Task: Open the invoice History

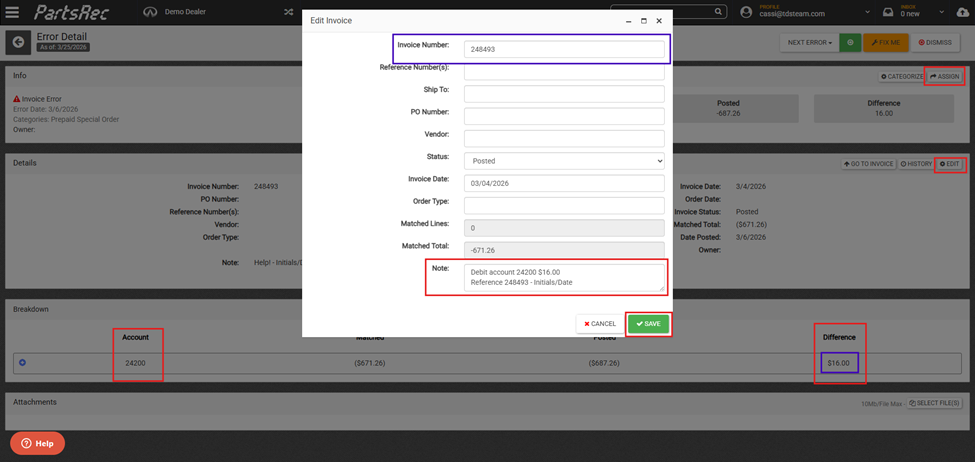Action: point(916,164)
